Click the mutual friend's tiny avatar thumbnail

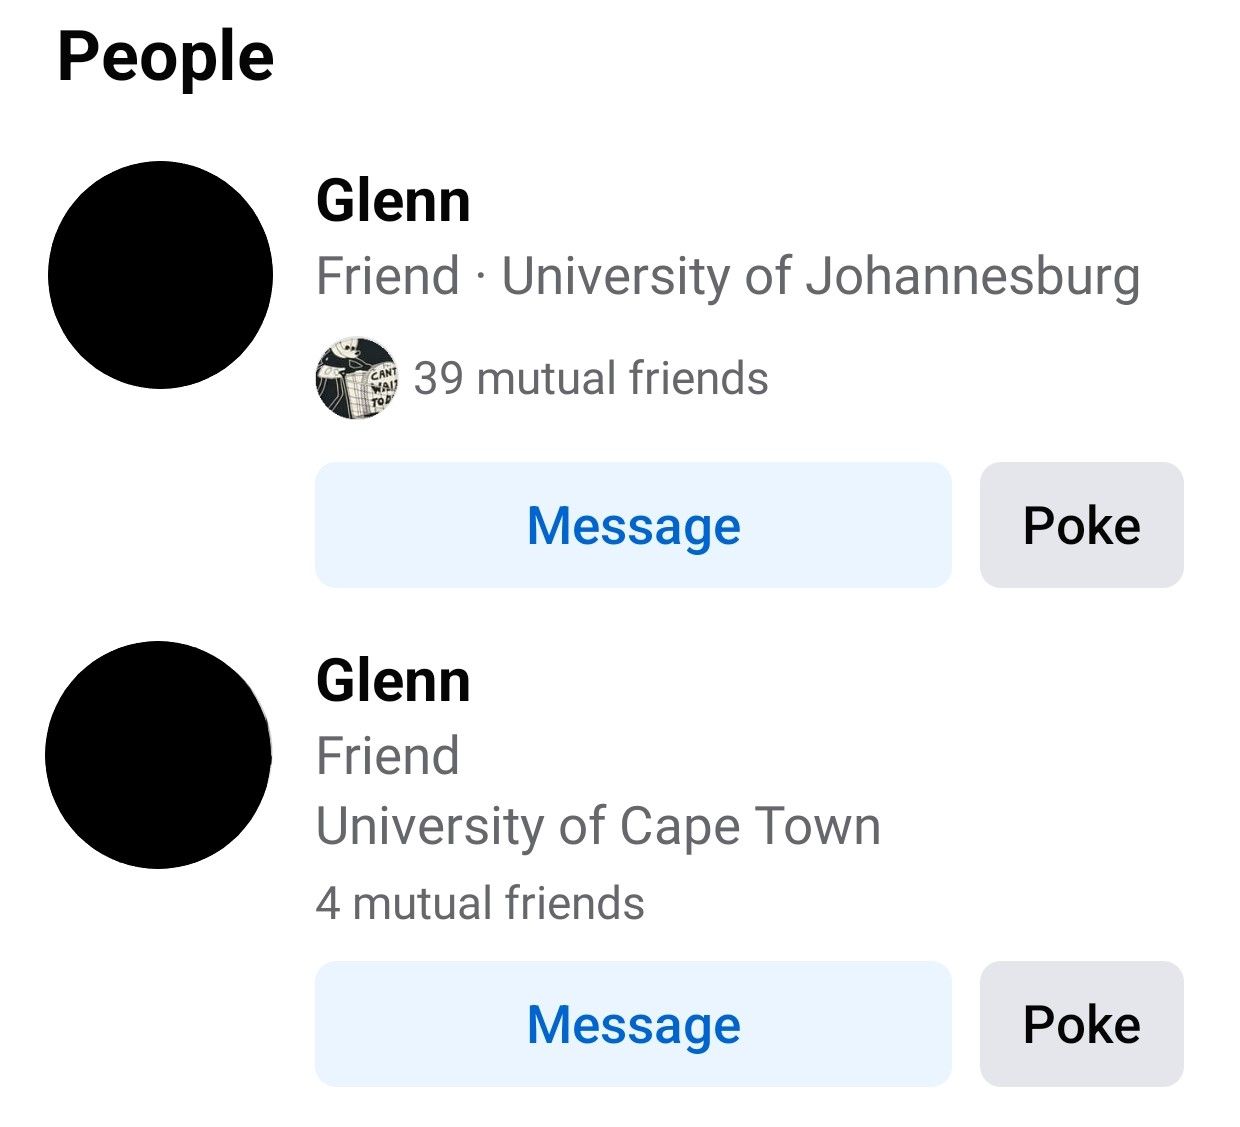355,380
